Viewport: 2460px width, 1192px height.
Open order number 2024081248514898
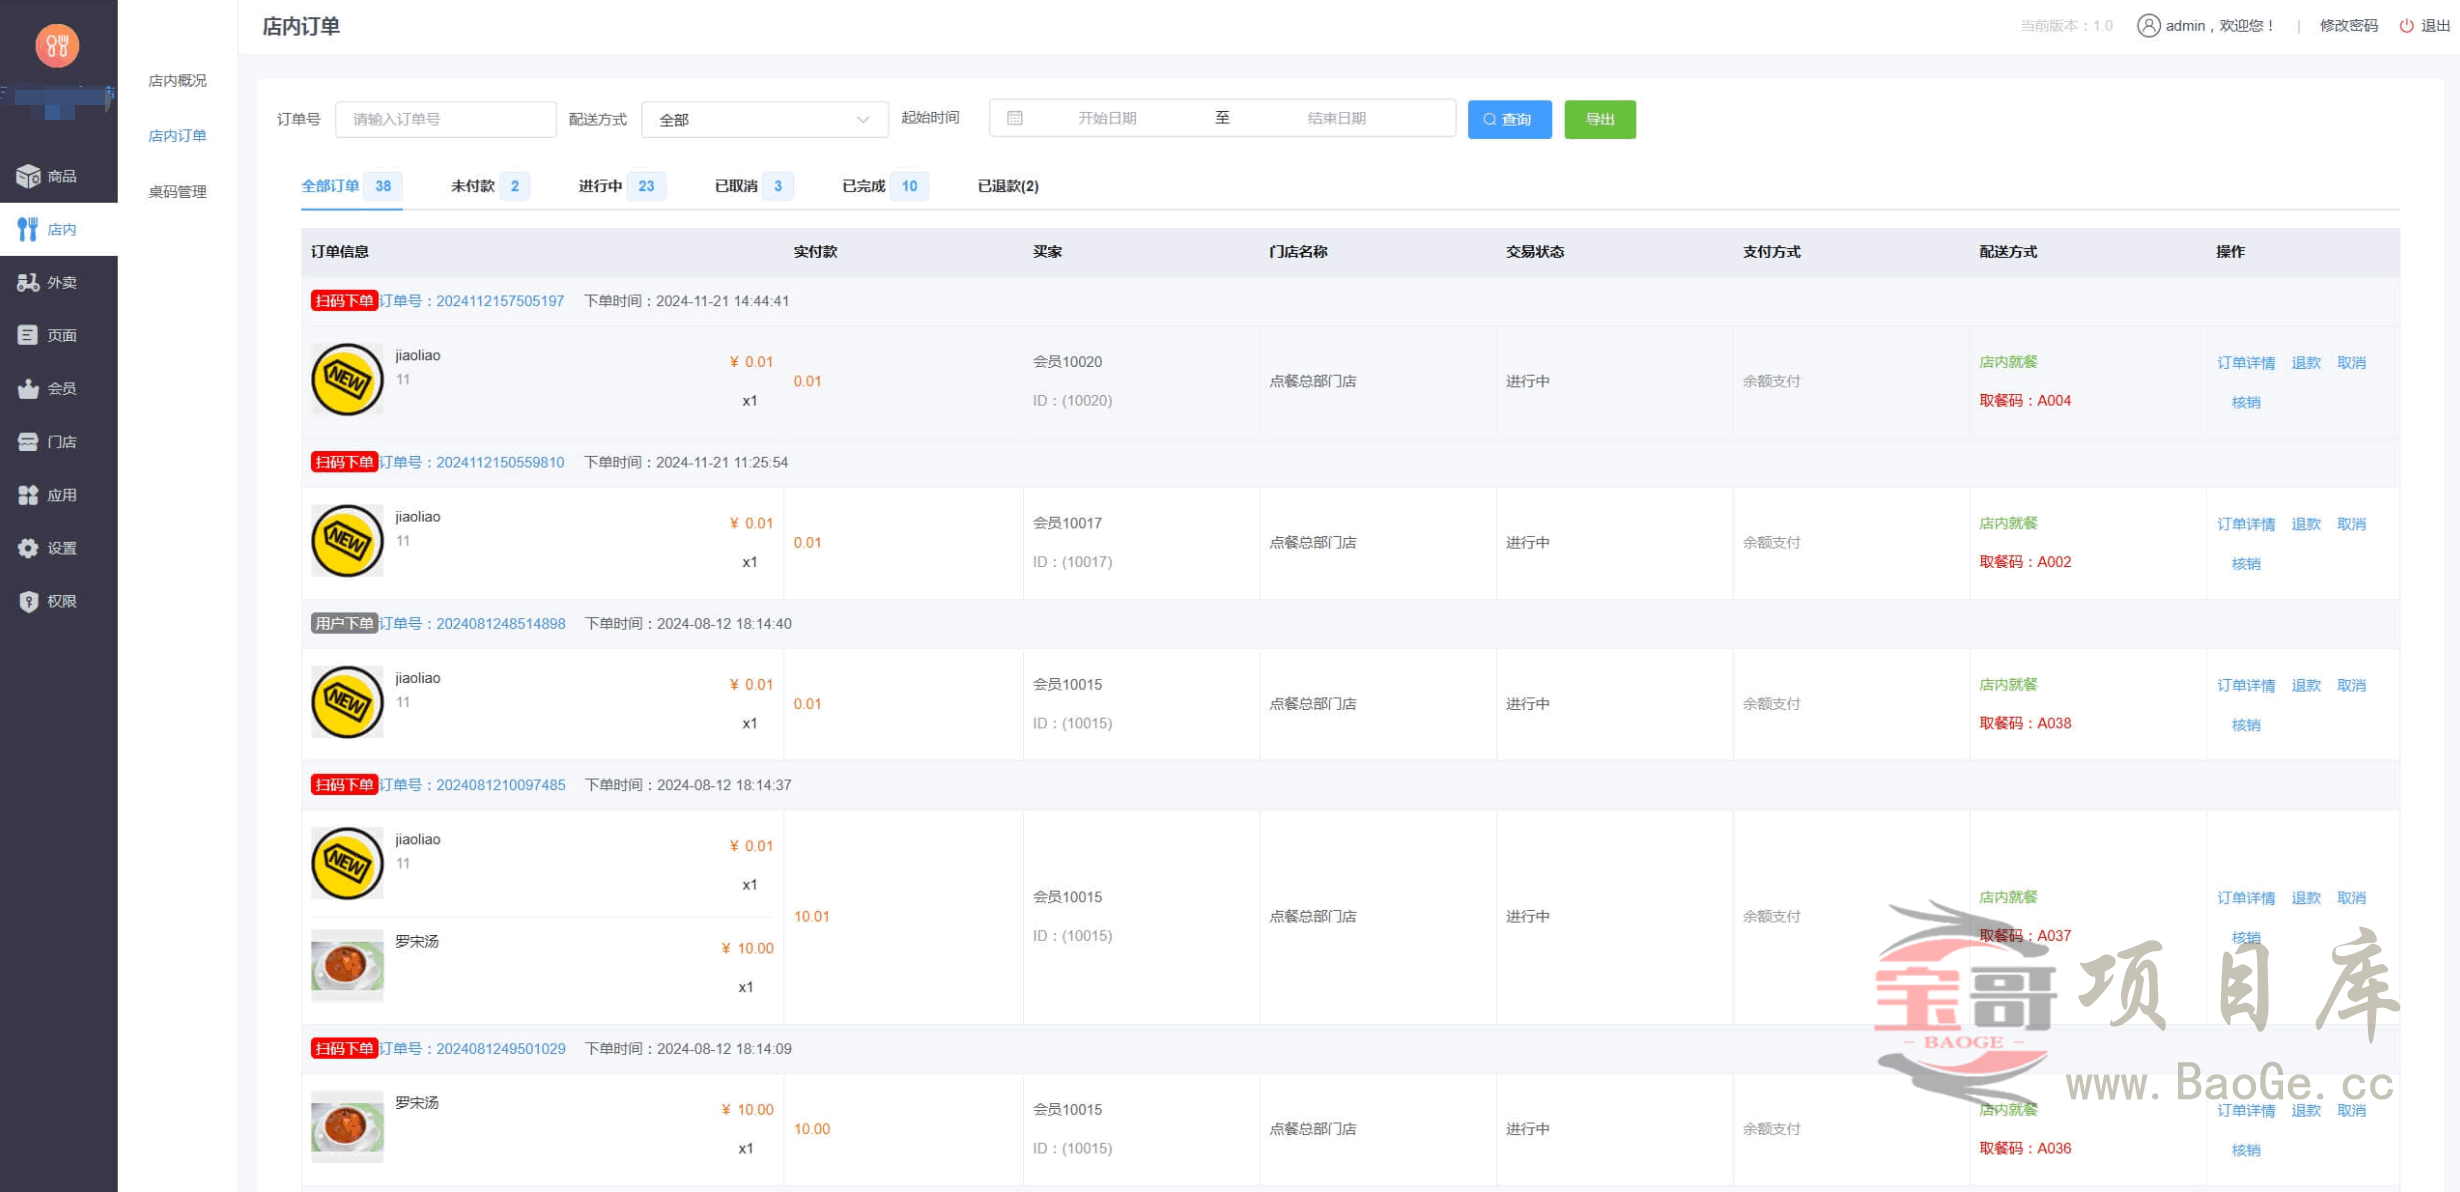(x=500, y=623)
